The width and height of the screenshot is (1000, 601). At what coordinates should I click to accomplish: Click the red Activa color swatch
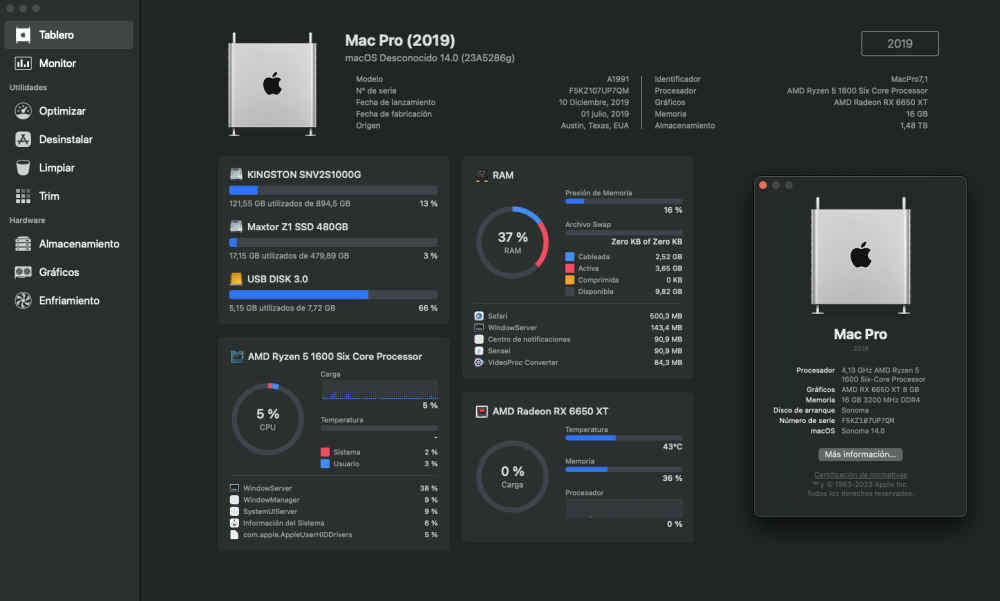[570, 268]
